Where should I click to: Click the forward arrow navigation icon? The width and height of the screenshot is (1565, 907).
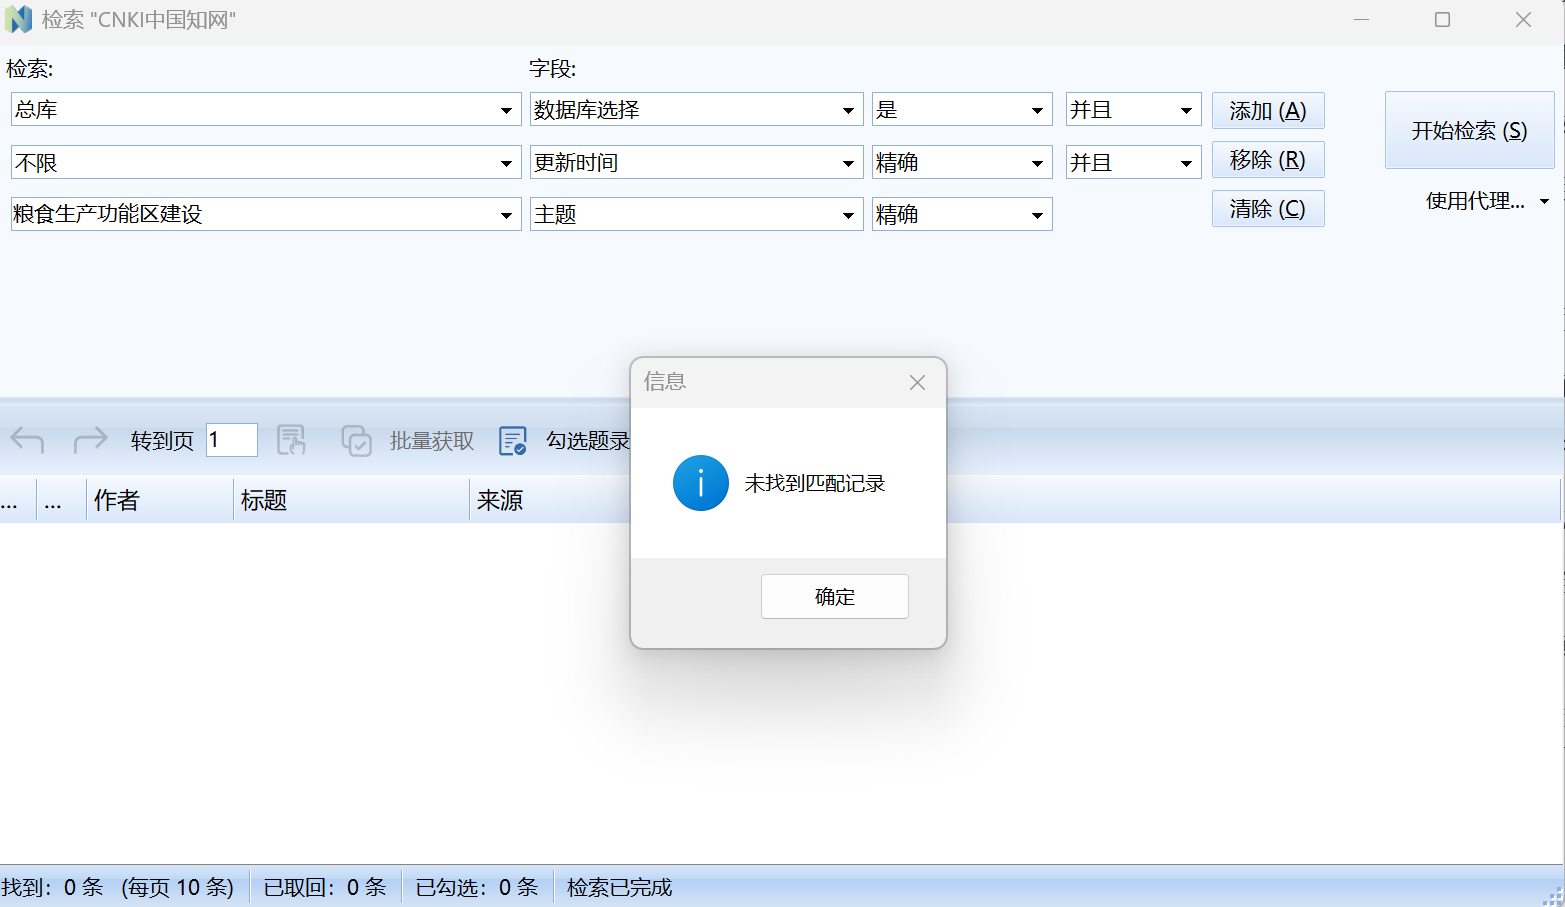[x=90, y=440]
